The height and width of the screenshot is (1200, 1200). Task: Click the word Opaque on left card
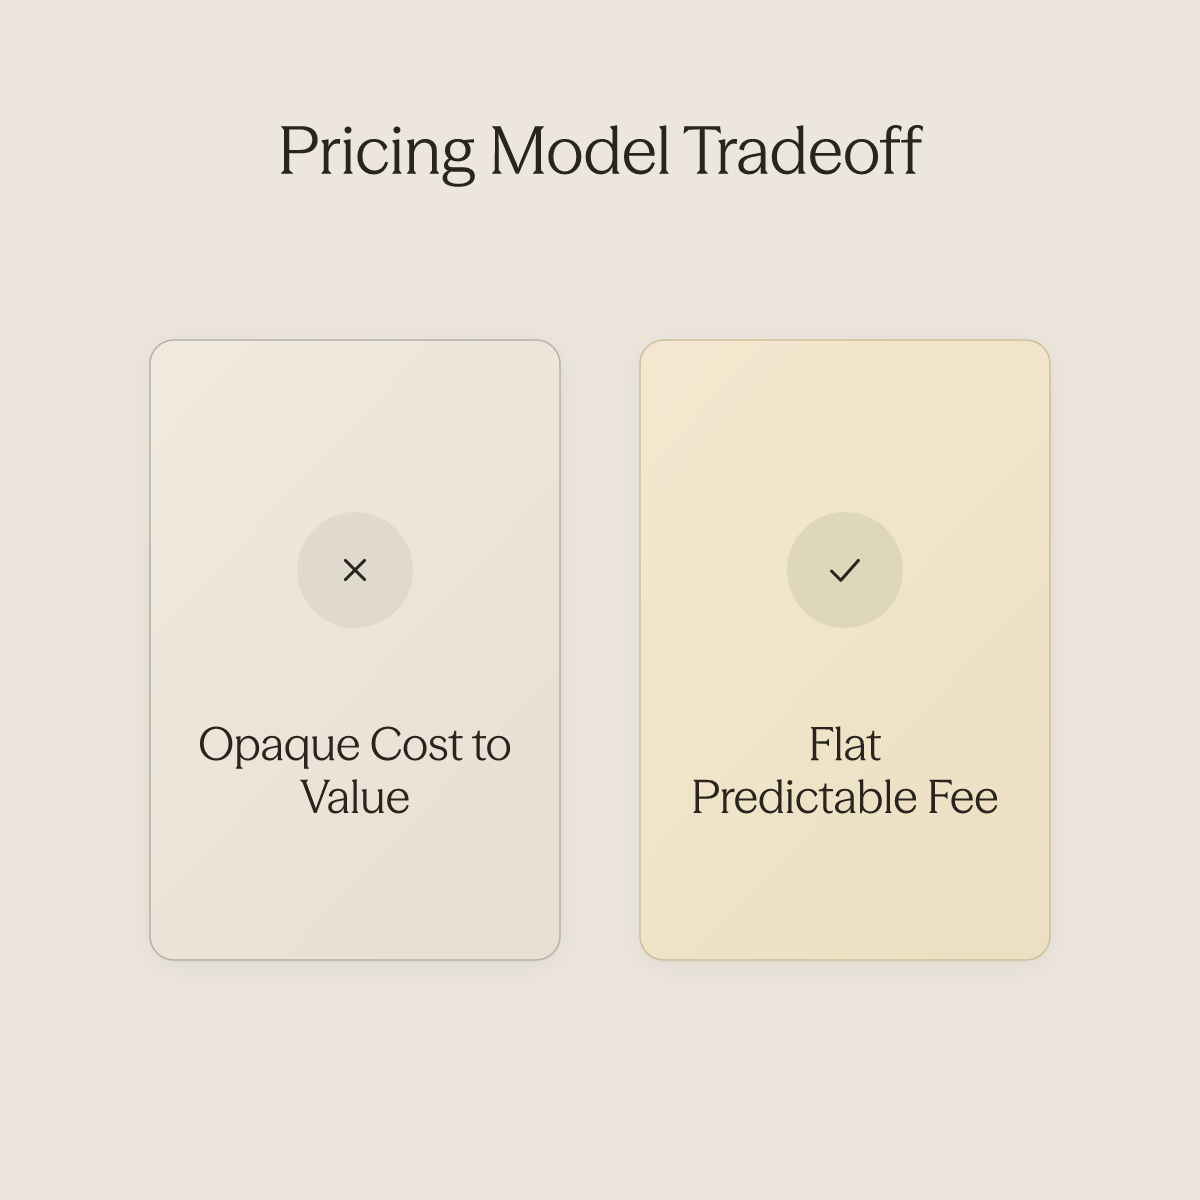point(278,746)
